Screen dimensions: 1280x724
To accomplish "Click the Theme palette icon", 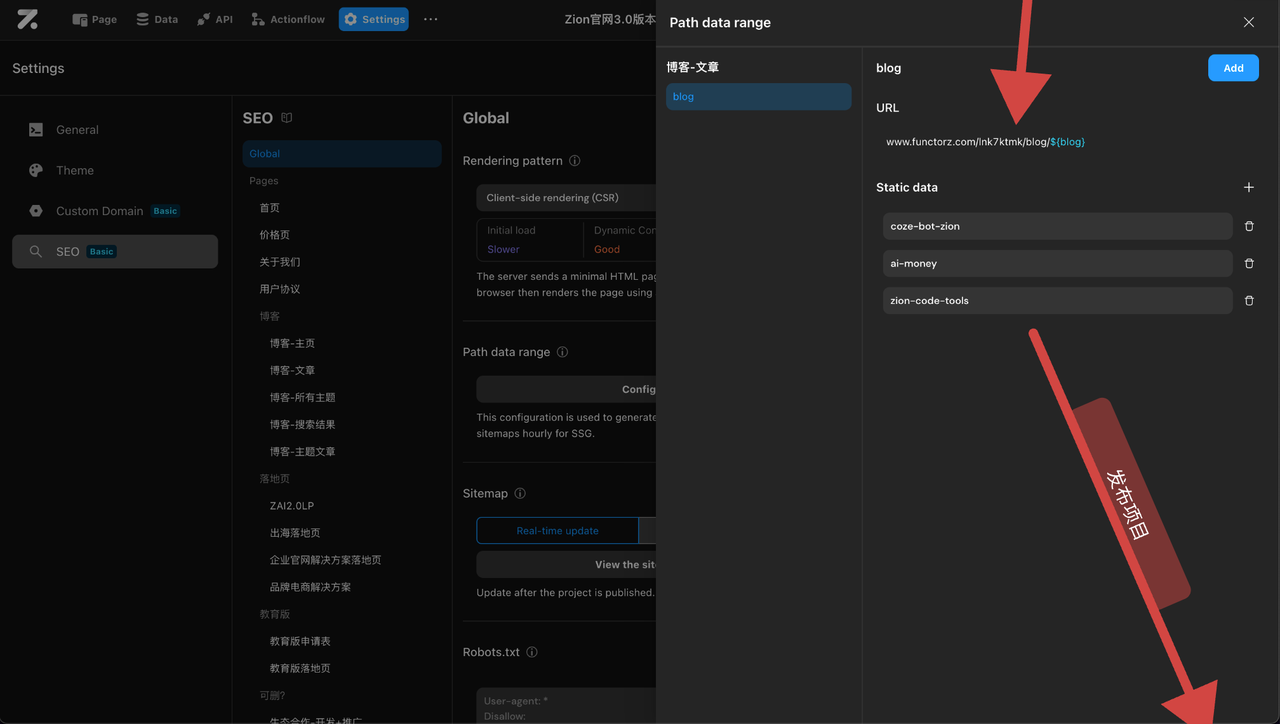I will 36,170.
